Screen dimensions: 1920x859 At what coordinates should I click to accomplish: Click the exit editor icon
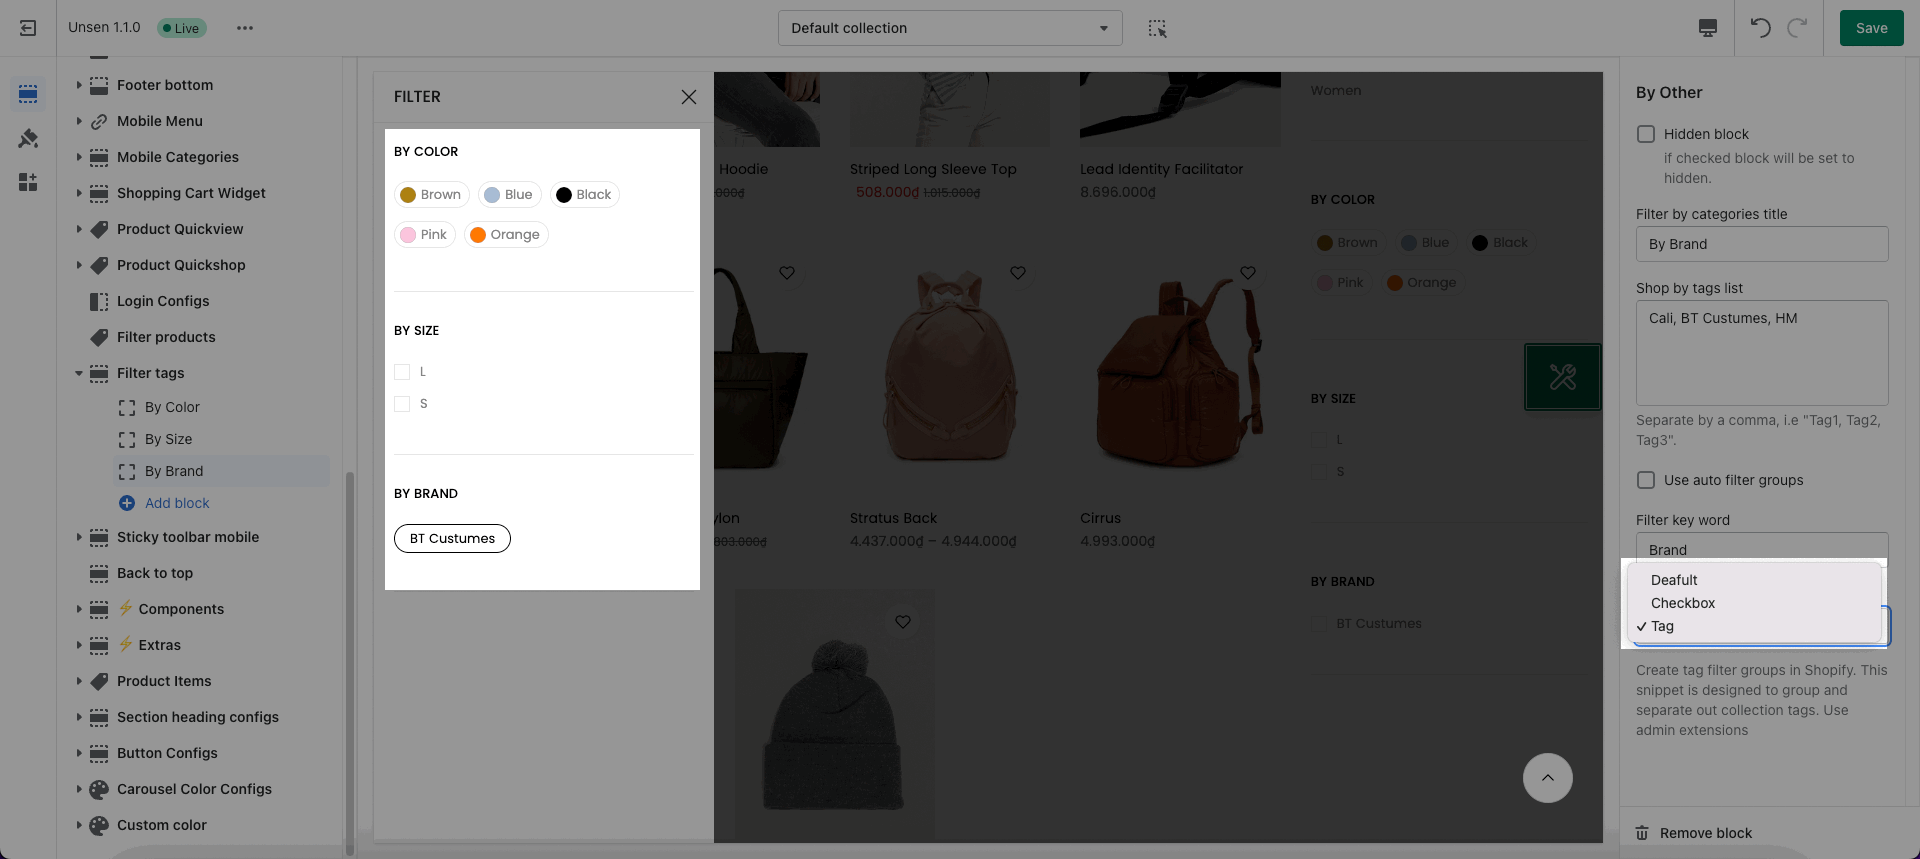pos(28,28)
